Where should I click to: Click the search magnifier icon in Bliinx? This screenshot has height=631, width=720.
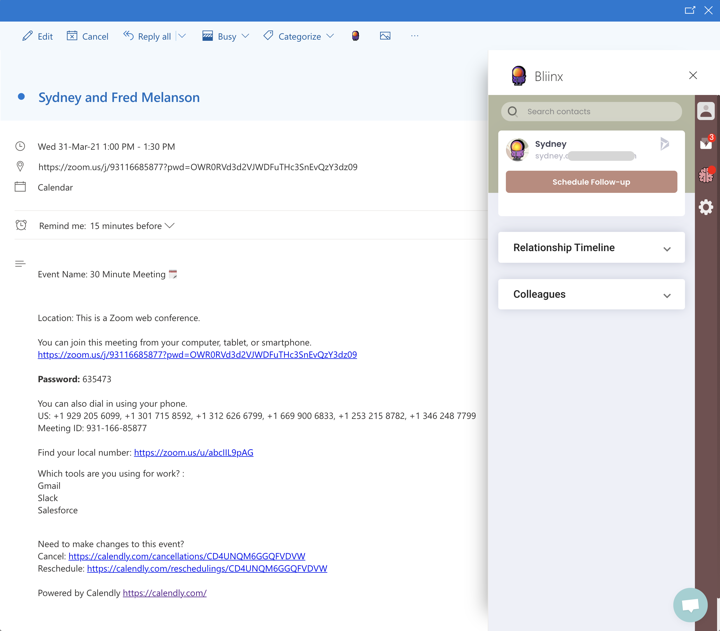pyautogui.click(x=513, y=112)
